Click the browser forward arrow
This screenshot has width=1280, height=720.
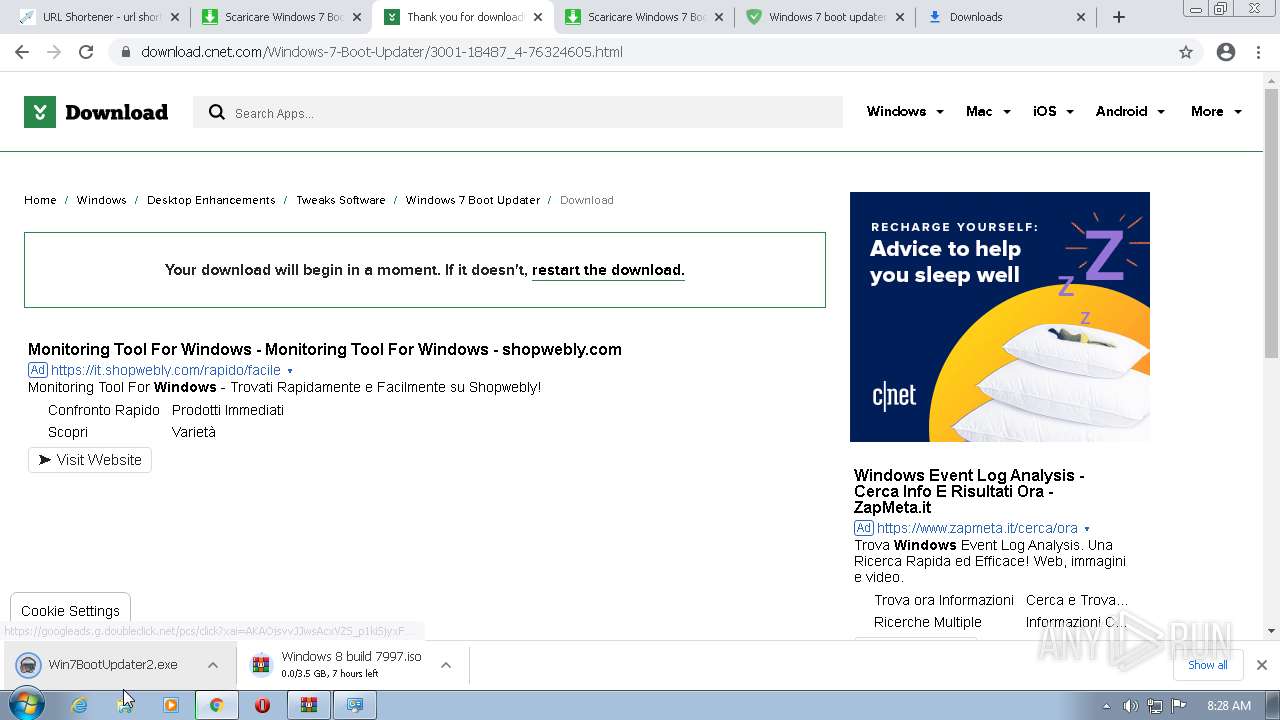[x=54, y=52]
